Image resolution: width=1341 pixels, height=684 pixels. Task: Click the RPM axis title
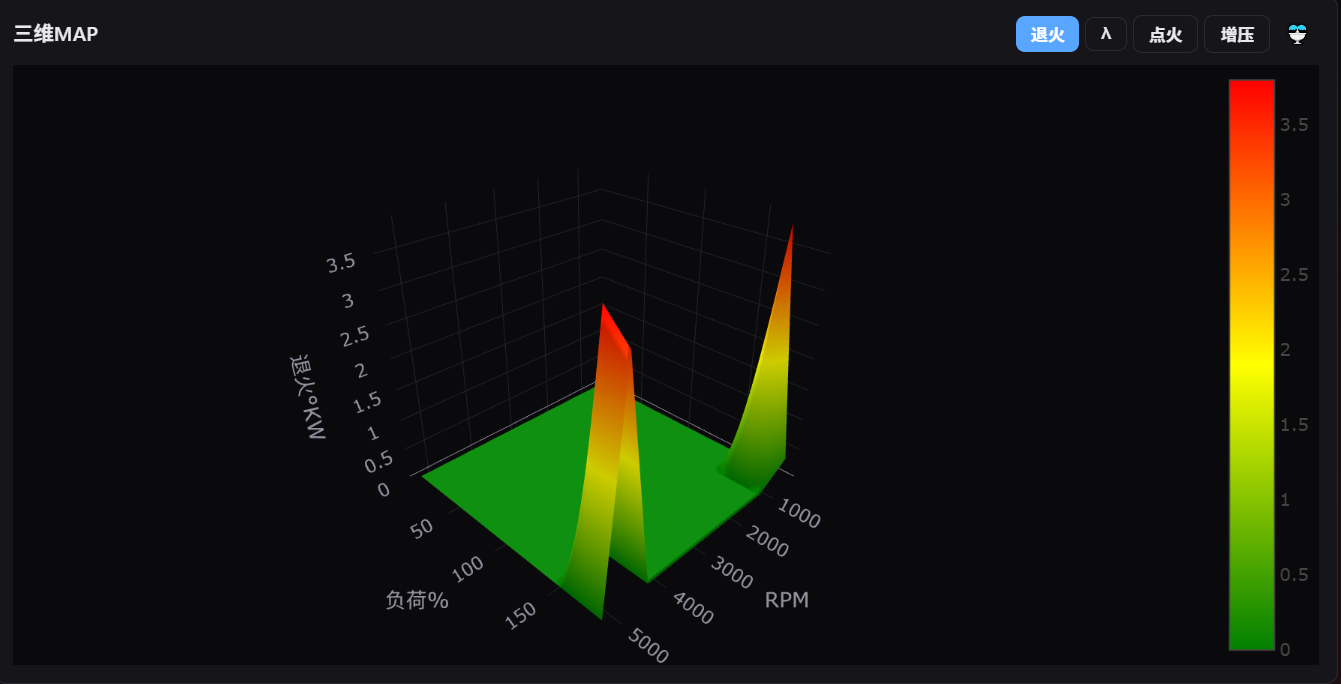[787, 600]
